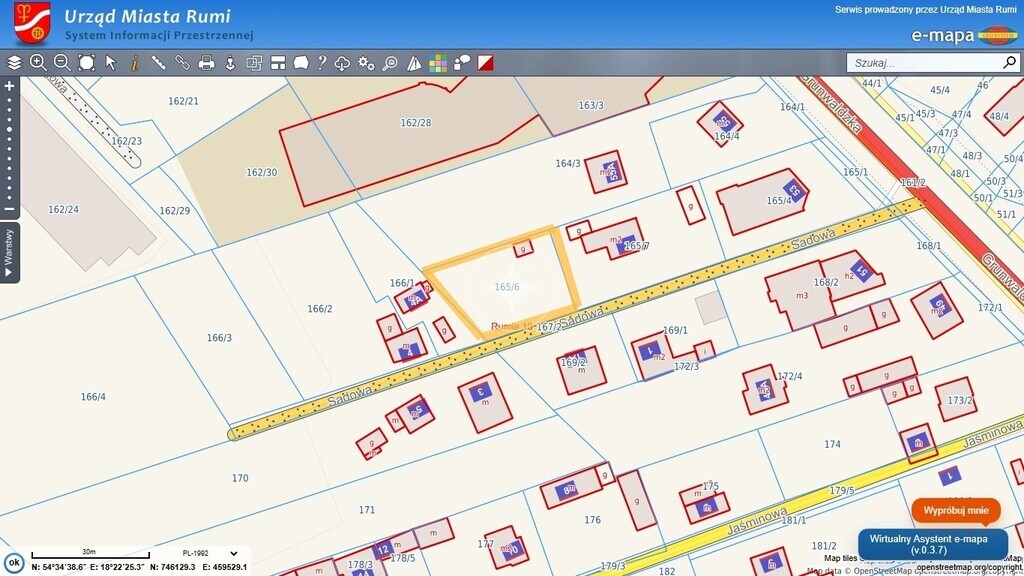Select the zoom out magnifier tool
The height and width of the screenshot is (576, 1024).
coord(62,63)
